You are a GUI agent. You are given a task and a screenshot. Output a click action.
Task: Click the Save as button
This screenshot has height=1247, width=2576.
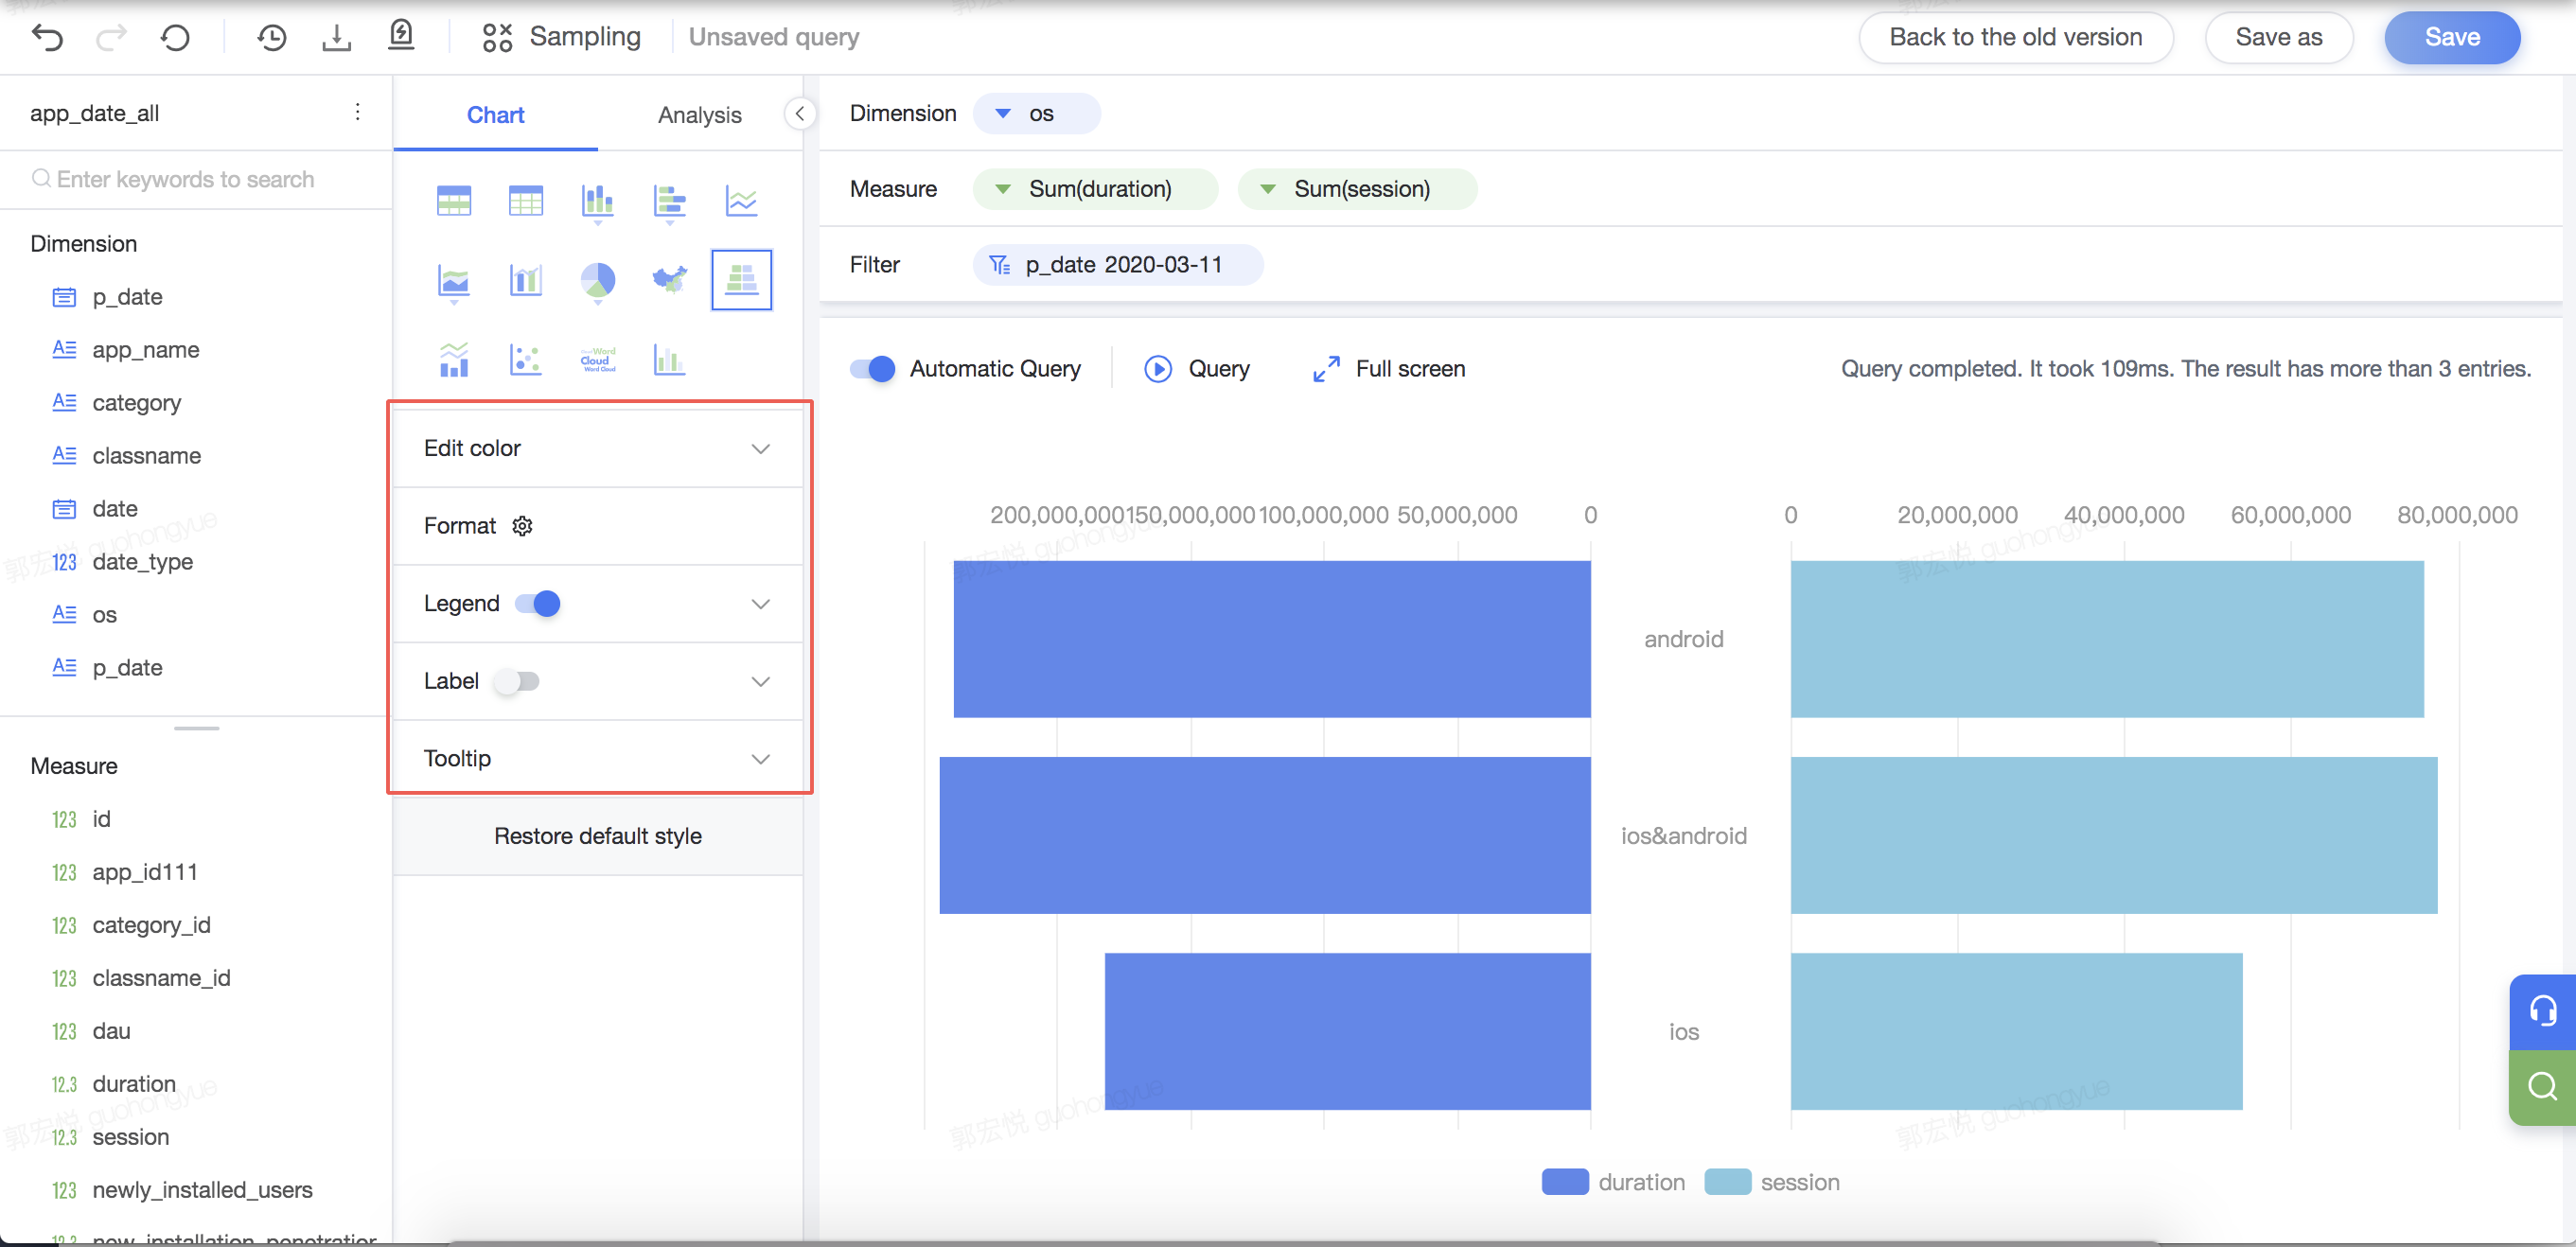pyautogui.click(x=2279, y=38)
